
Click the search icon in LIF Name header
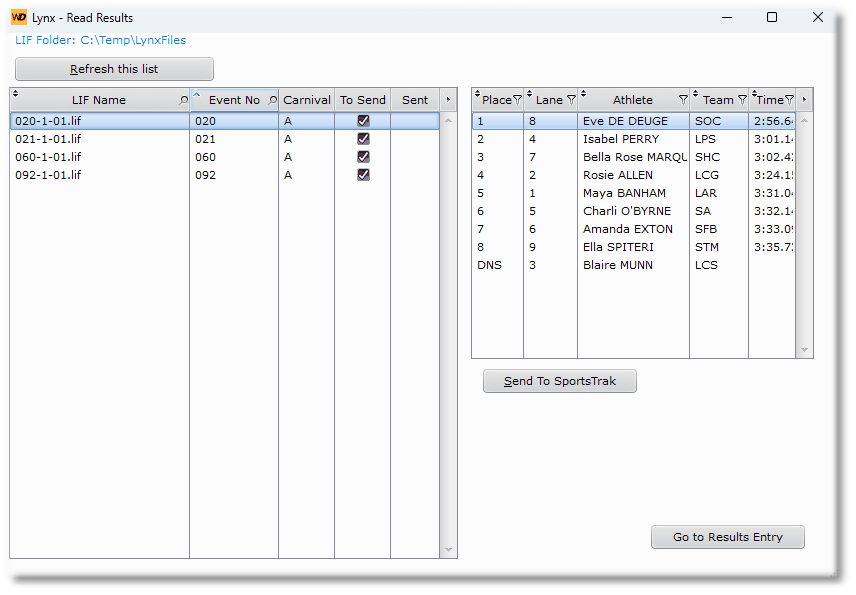coord(183,100)
